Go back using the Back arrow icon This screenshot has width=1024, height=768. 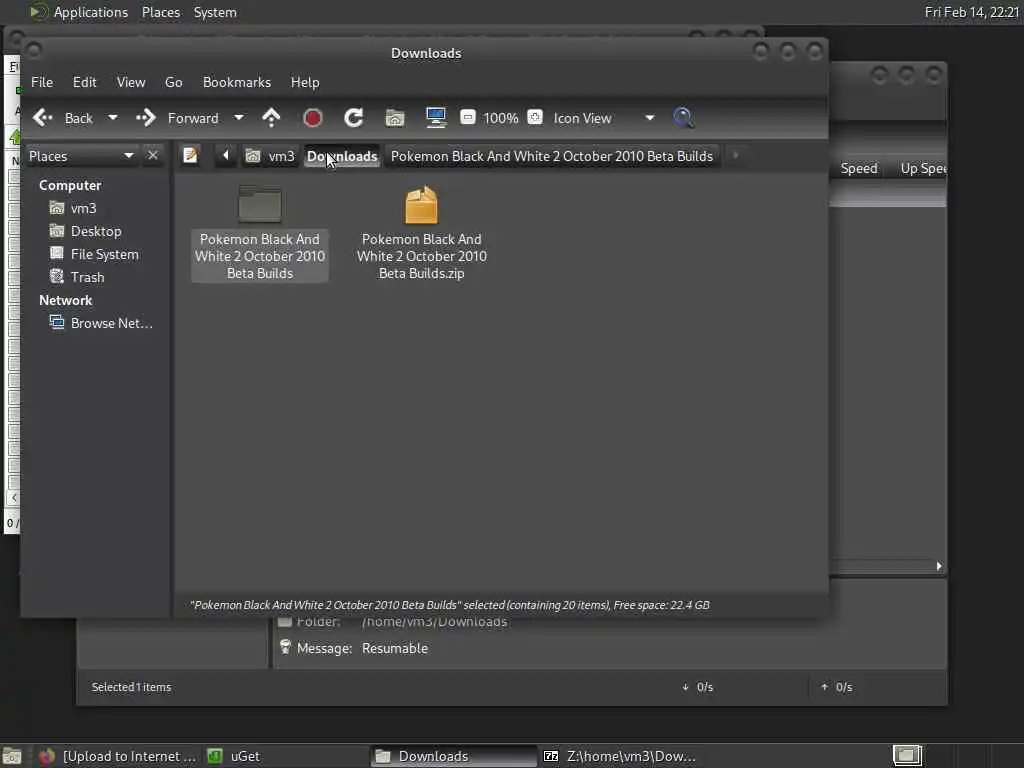pyautogui.click(x=43, y=118)
